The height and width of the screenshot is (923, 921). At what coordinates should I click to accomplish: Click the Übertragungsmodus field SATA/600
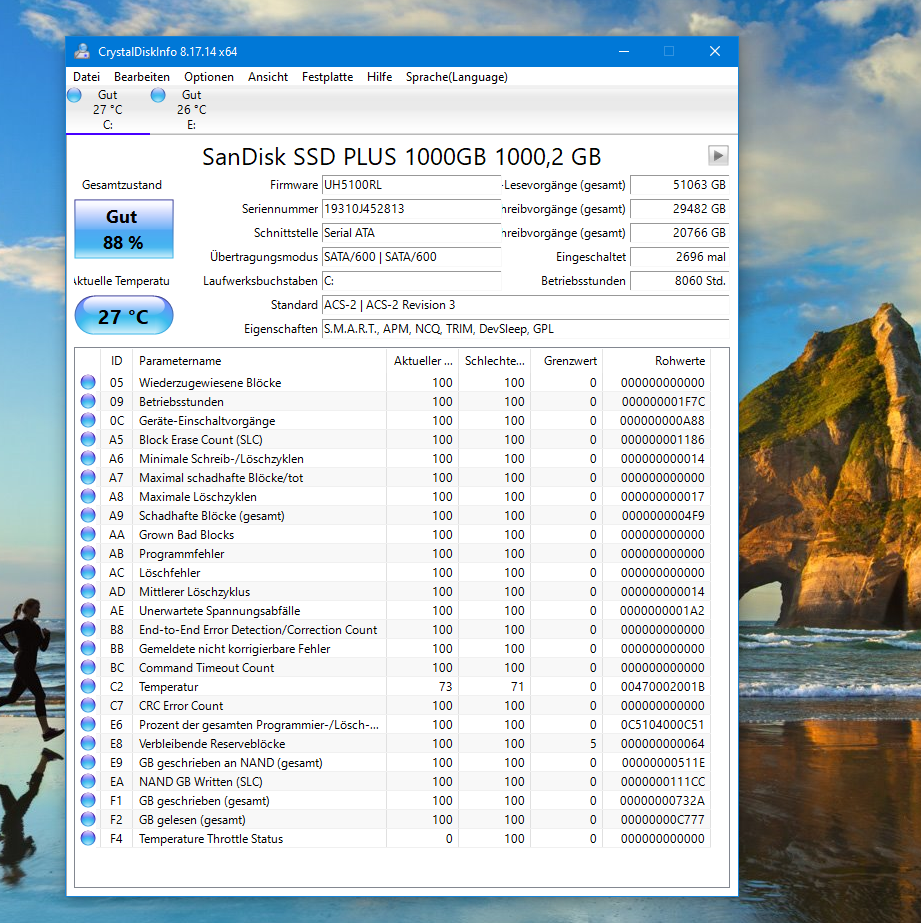click(x=411, y=257)
